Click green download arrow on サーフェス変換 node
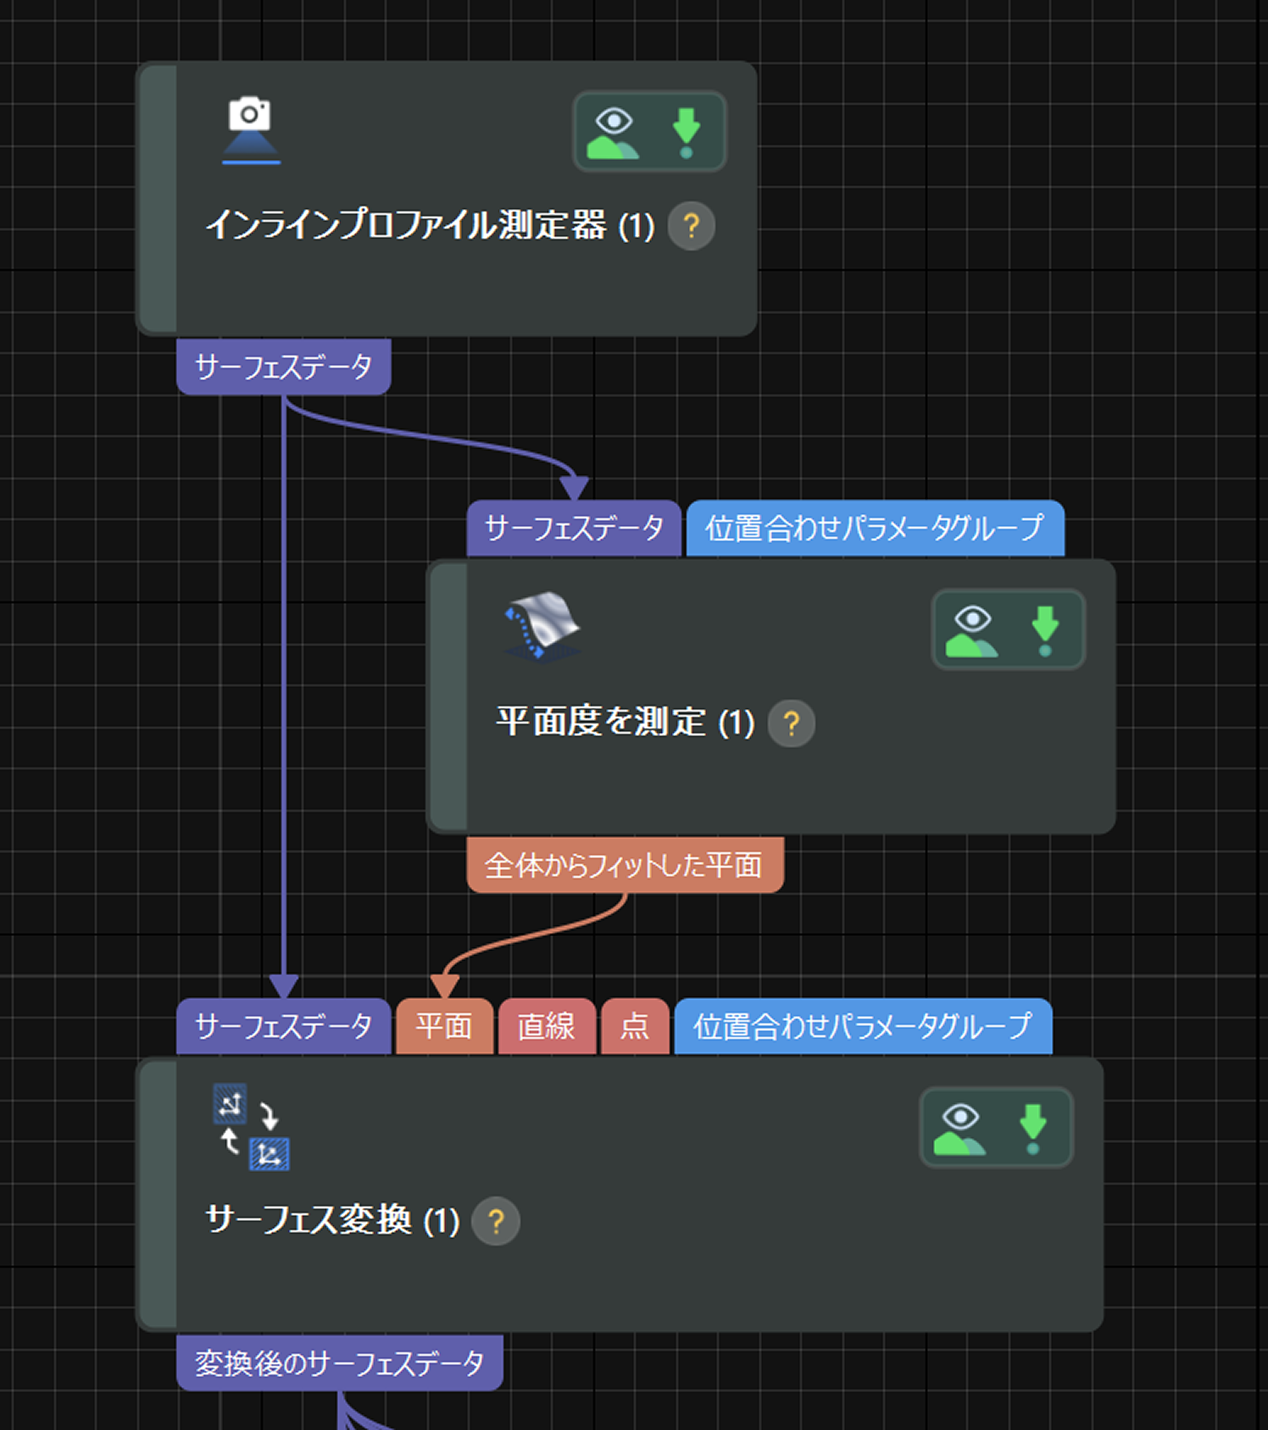Image resolution: width=1268 pixels, height=1430 pixels. [x=1033, y=1129]
